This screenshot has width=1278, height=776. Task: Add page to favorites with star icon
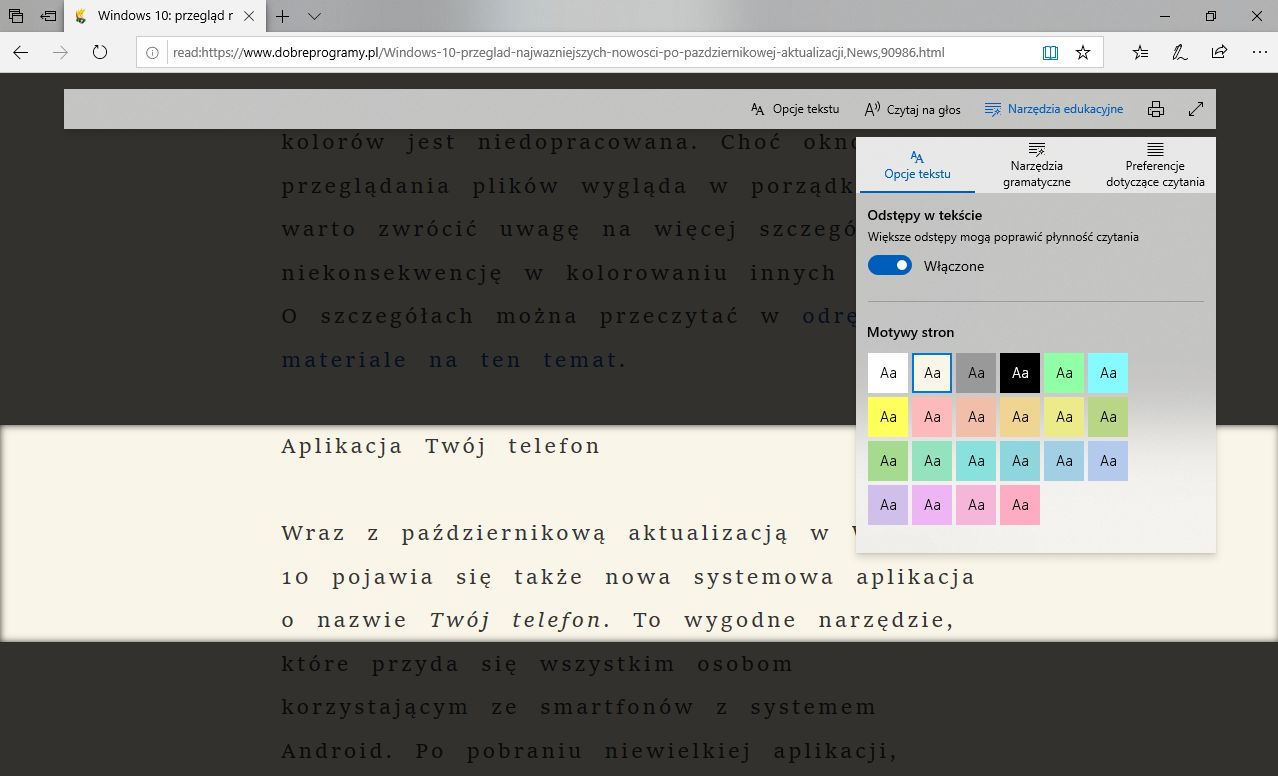[1083, 51]
